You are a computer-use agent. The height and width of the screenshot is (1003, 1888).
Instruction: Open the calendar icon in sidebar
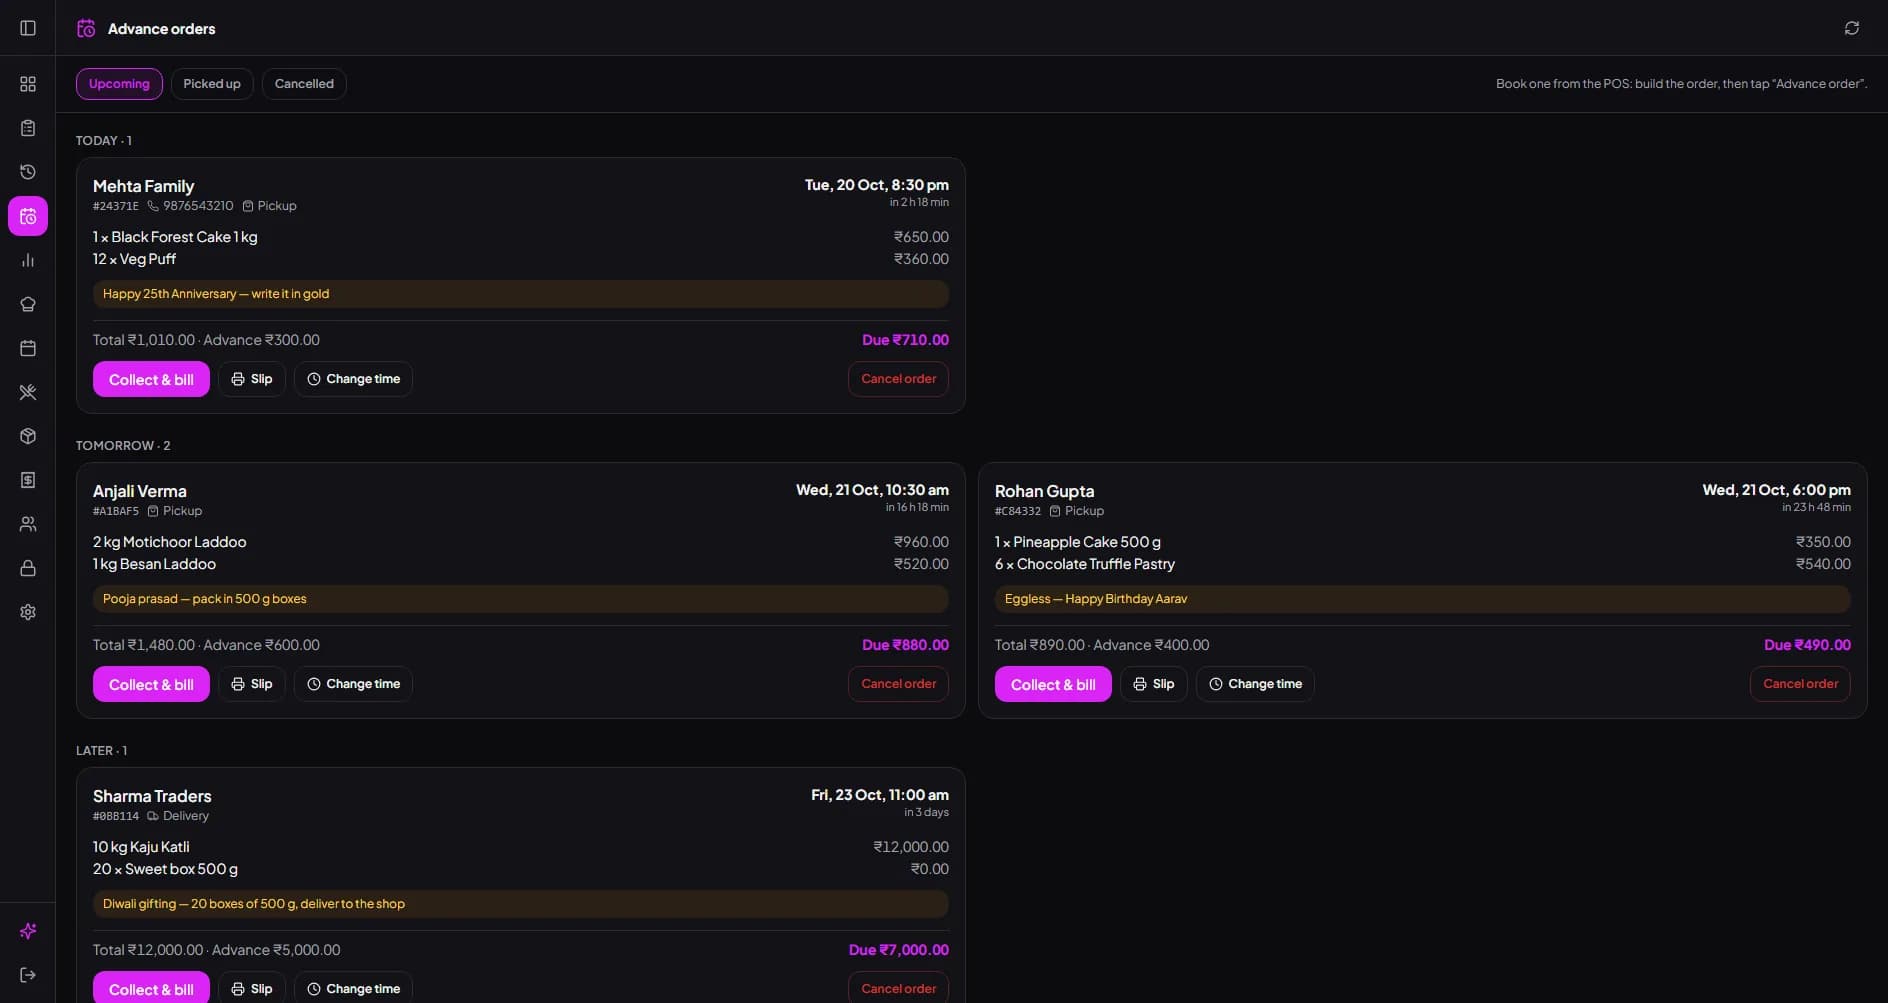pyautogui.click(x=28, y=348)
